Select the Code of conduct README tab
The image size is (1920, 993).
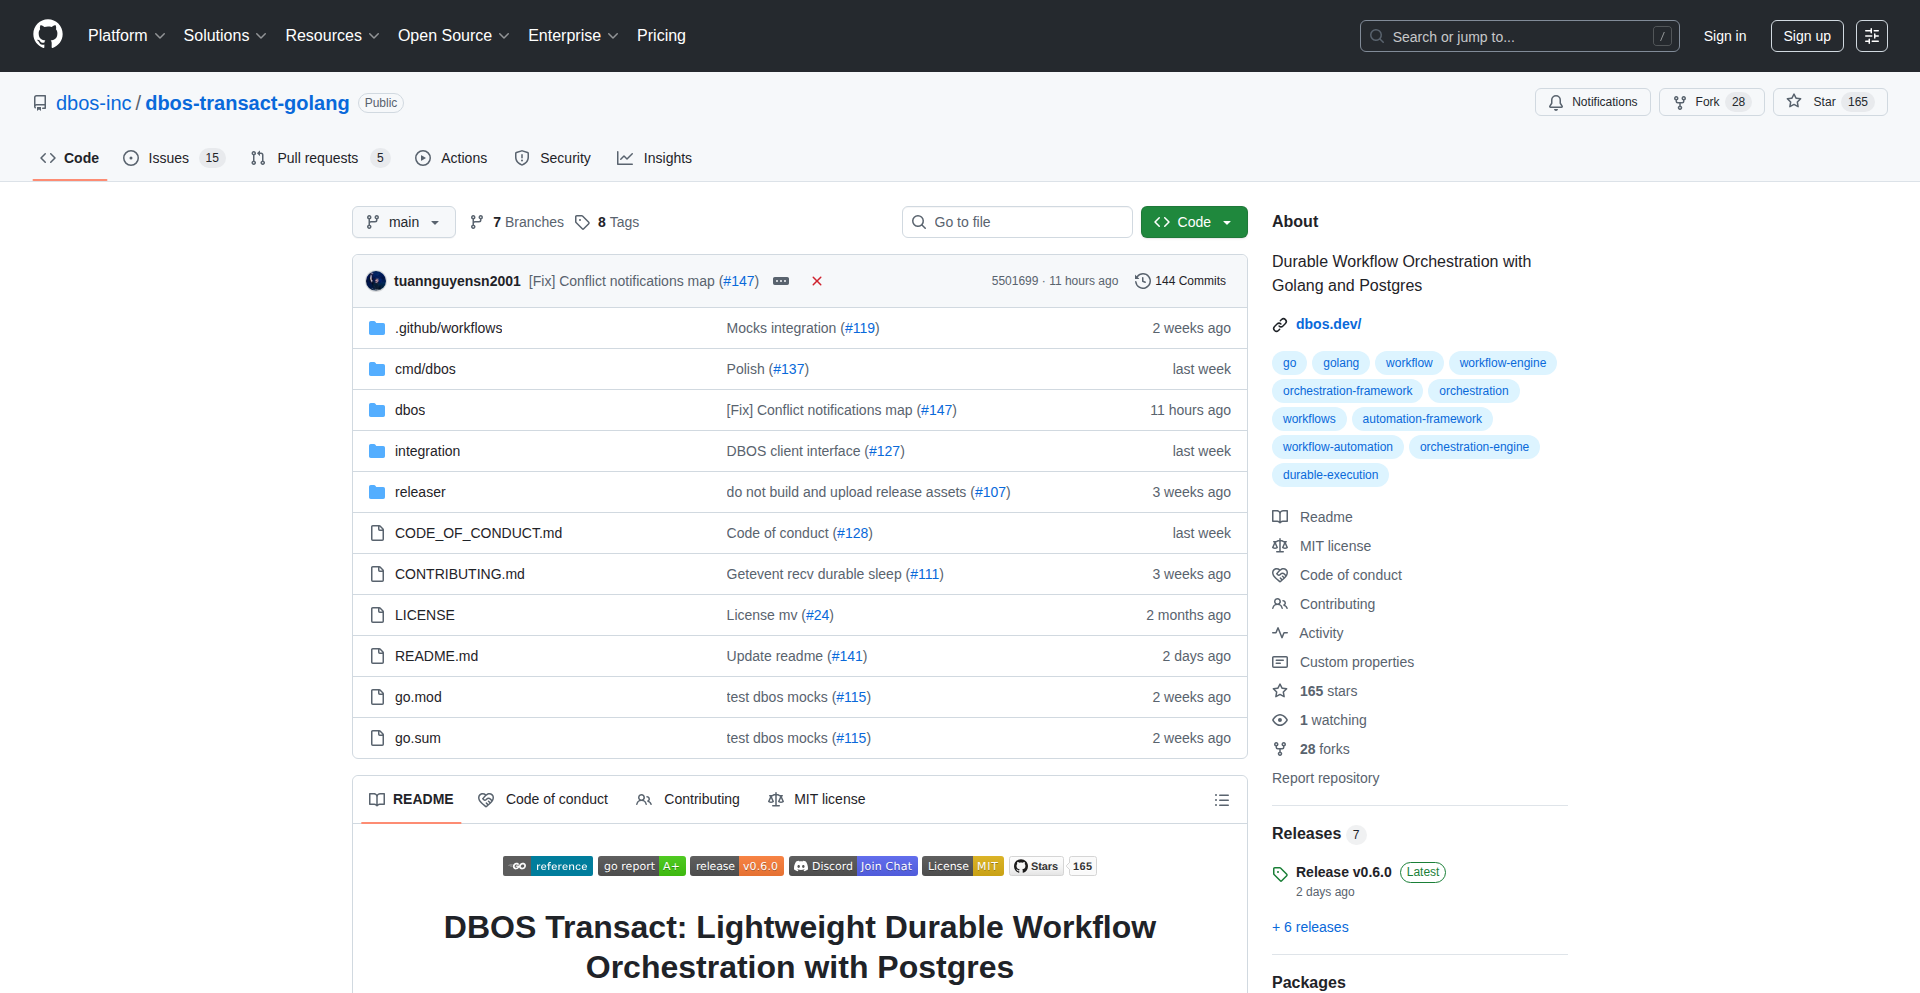click(x=544, y=800)
